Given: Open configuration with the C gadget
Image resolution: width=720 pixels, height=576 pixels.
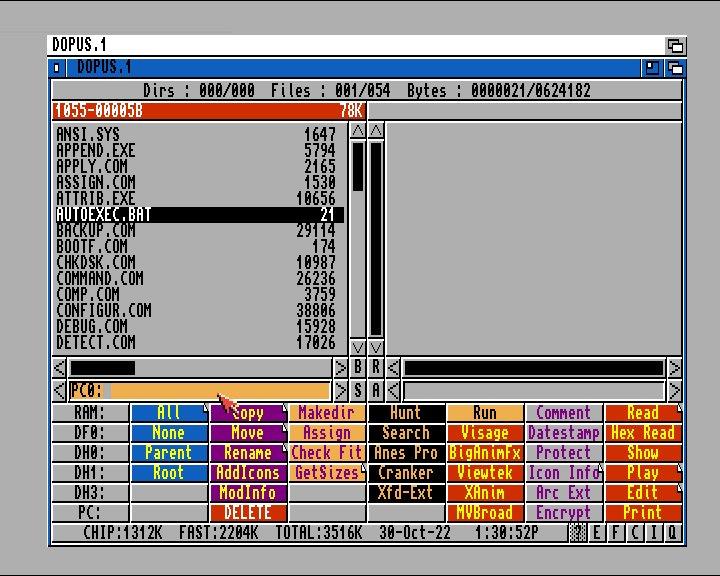Looking at the screenshot, I should point(635,533).
